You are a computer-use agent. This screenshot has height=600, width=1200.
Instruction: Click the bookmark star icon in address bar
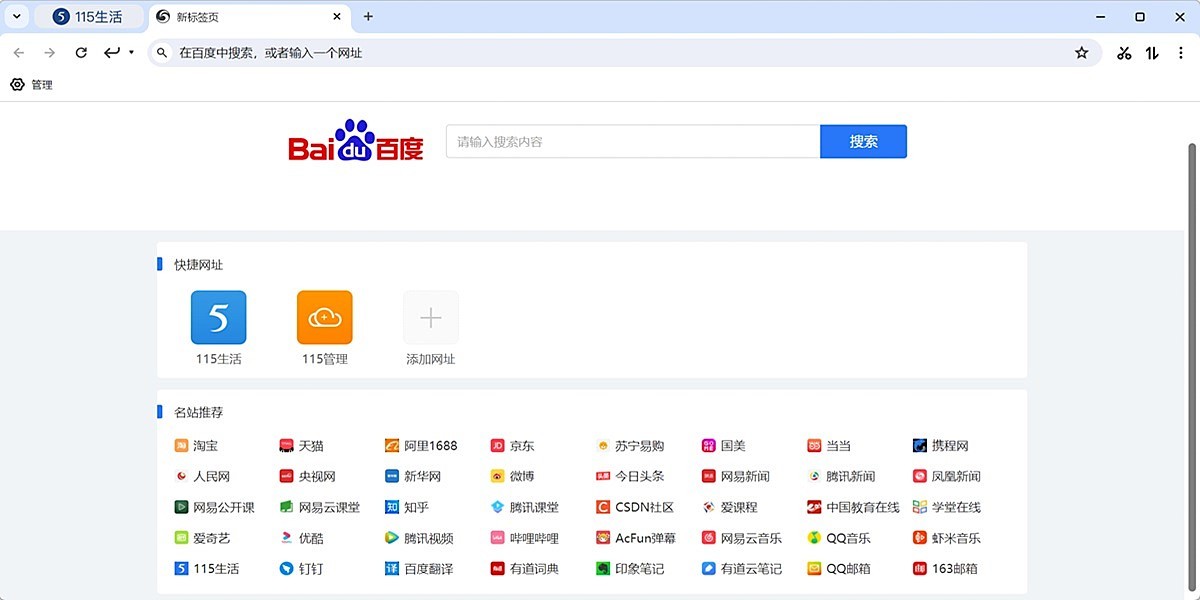coord(1081,53)
